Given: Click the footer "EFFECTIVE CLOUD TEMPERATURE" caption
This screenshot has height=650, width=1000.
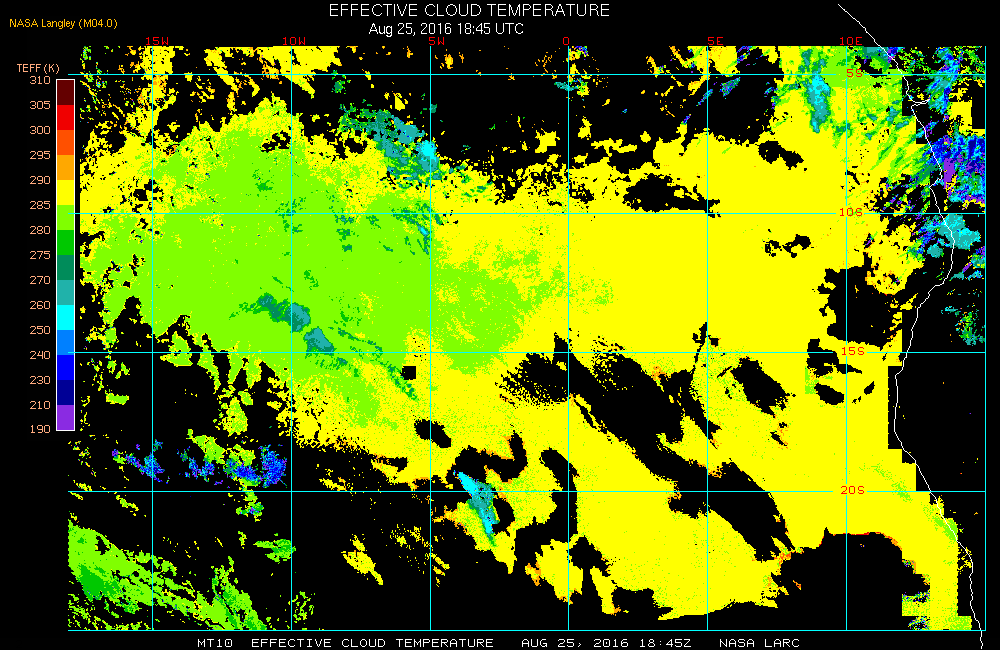Looking at the screenshot, I should 372,643.
